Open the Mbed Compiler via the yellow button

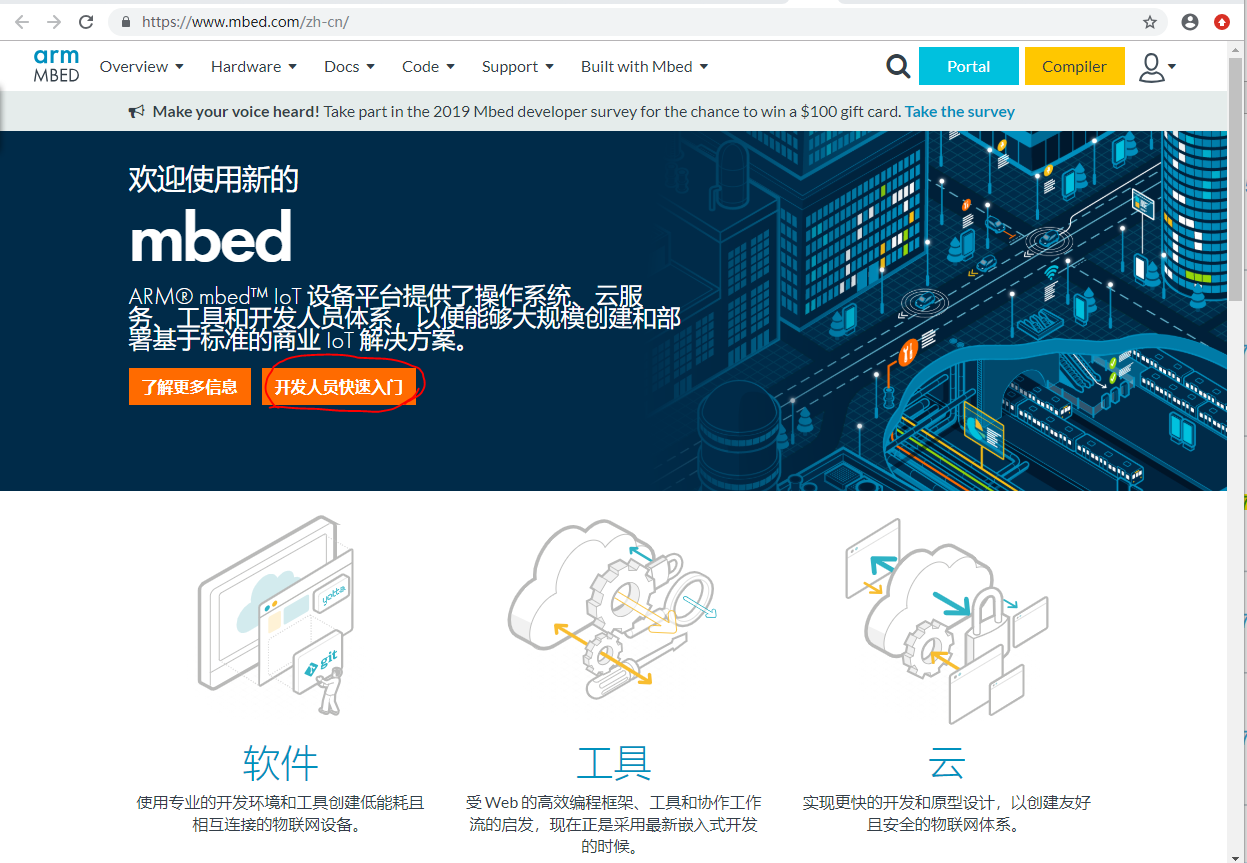1074,65
